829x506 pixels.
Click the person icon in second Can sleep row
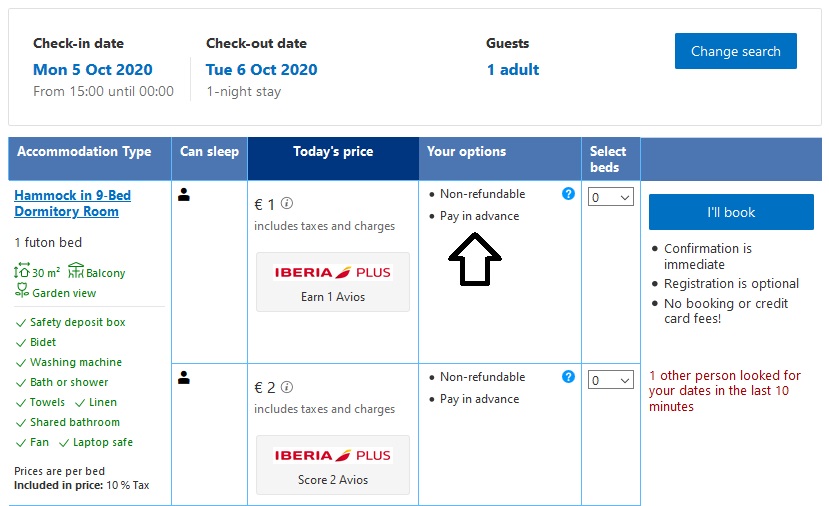coord(184,378)
